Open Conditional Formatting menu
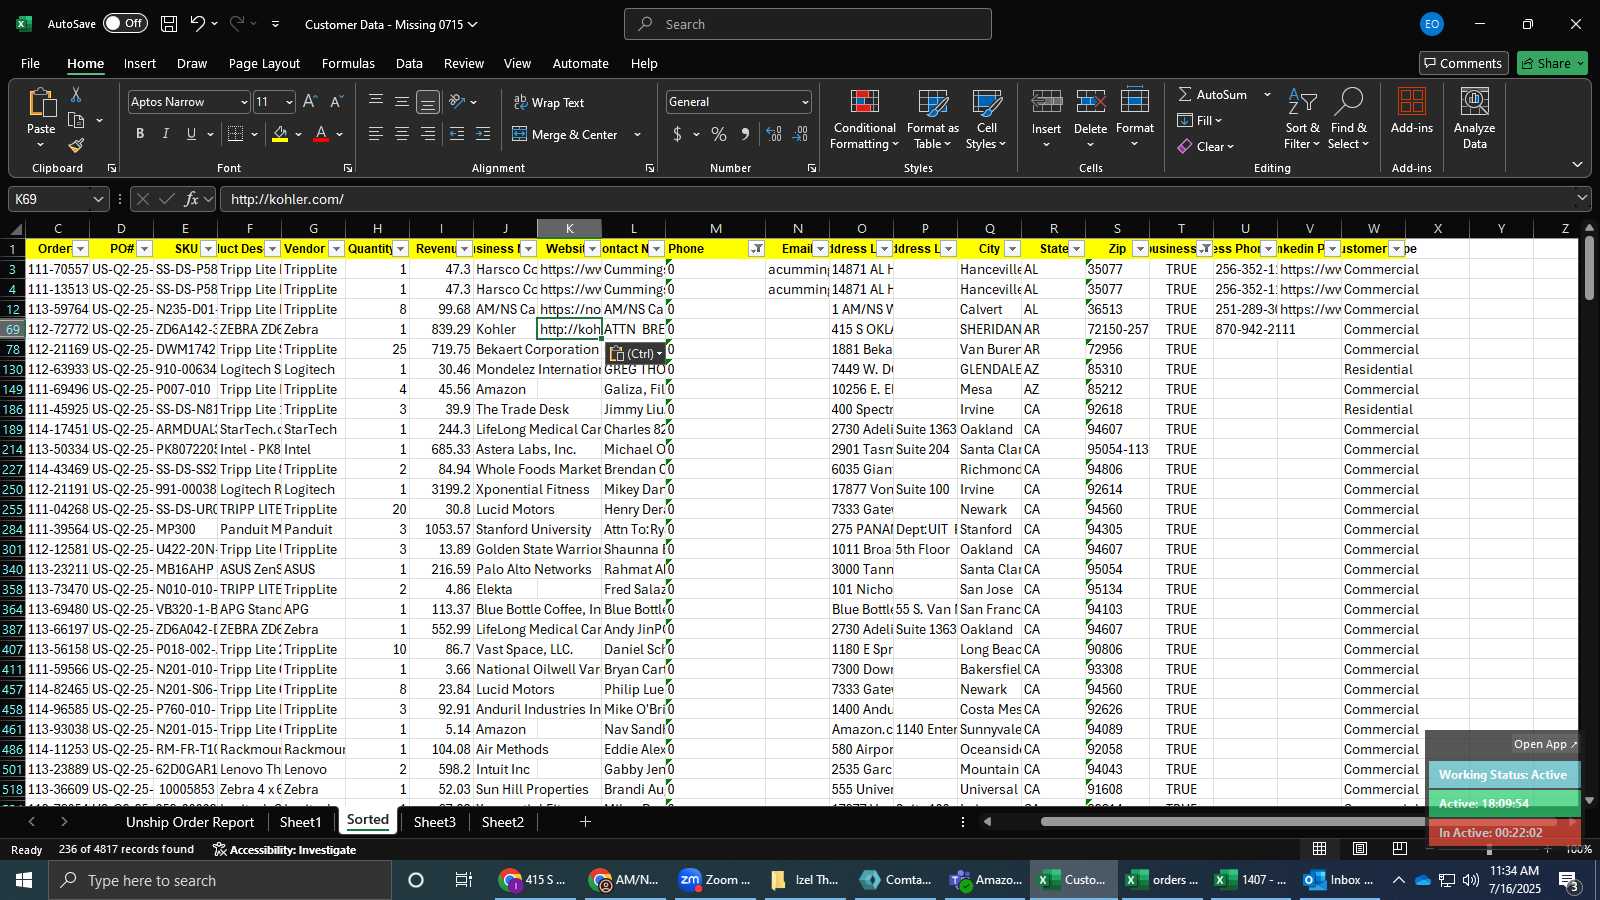The height and width of the screenshot is (900, 1600). [x=865, y=120]
